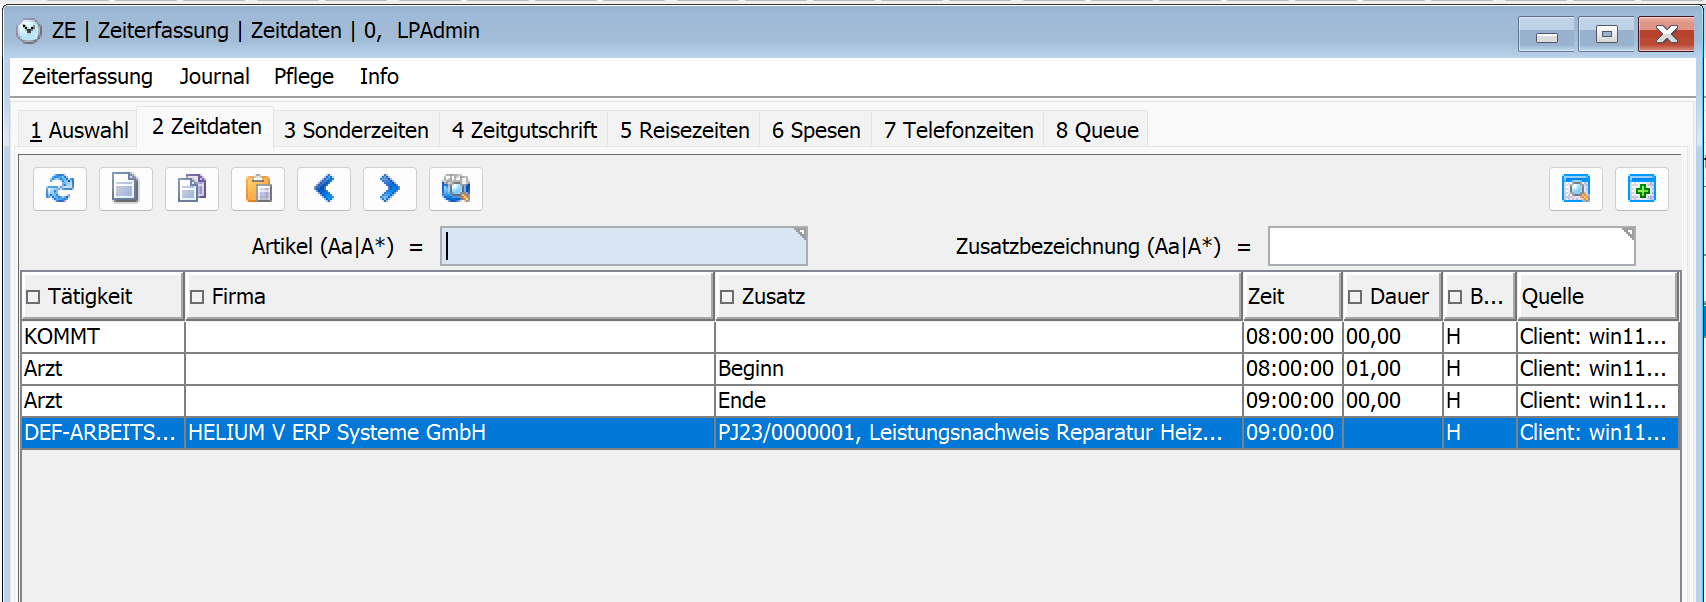Click the refresh icon in the toolbar
The image size is (1706, 602).
click(60, 189)
